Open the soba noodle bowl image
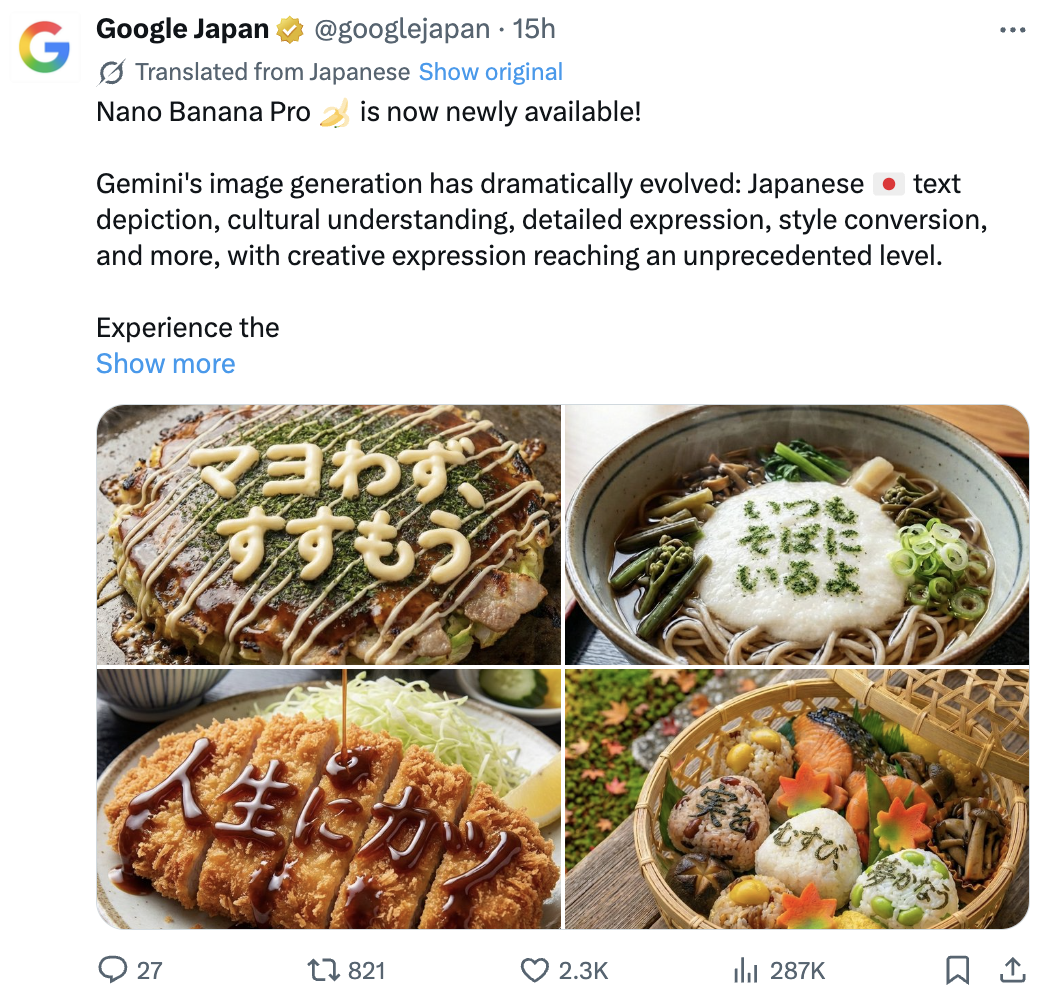1056x1008 pixels. (797, 534)
